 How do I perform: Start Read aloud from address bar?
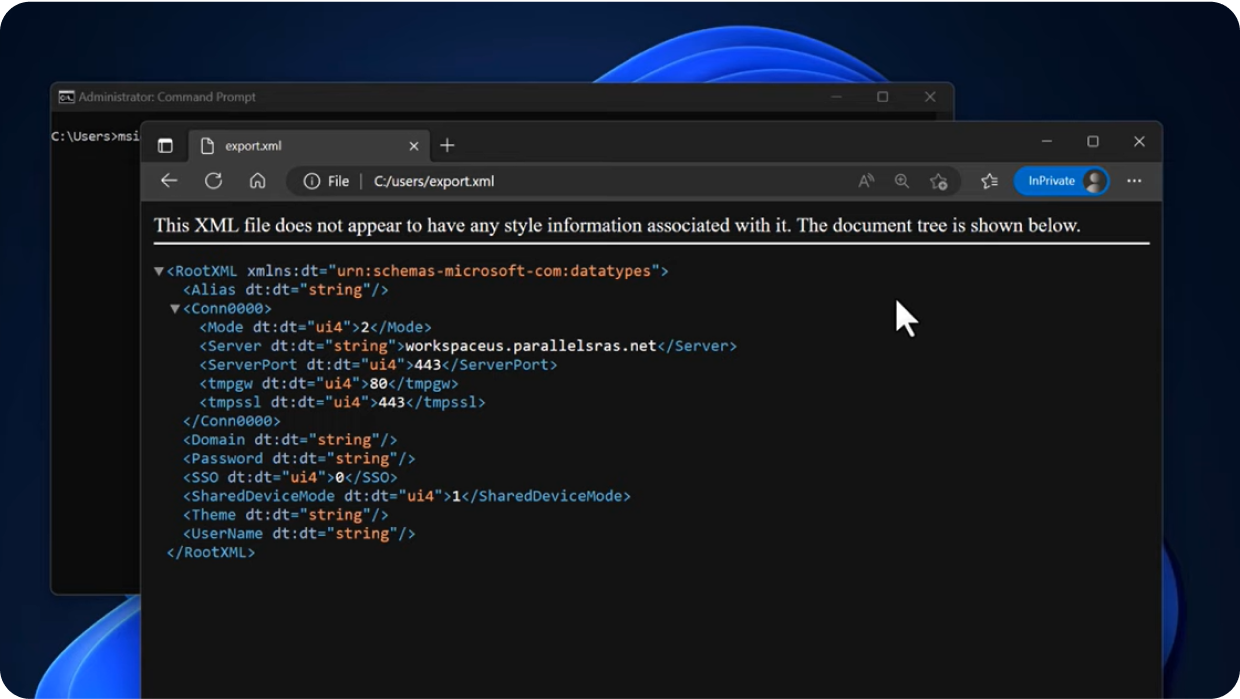click(x=866, y=181)
